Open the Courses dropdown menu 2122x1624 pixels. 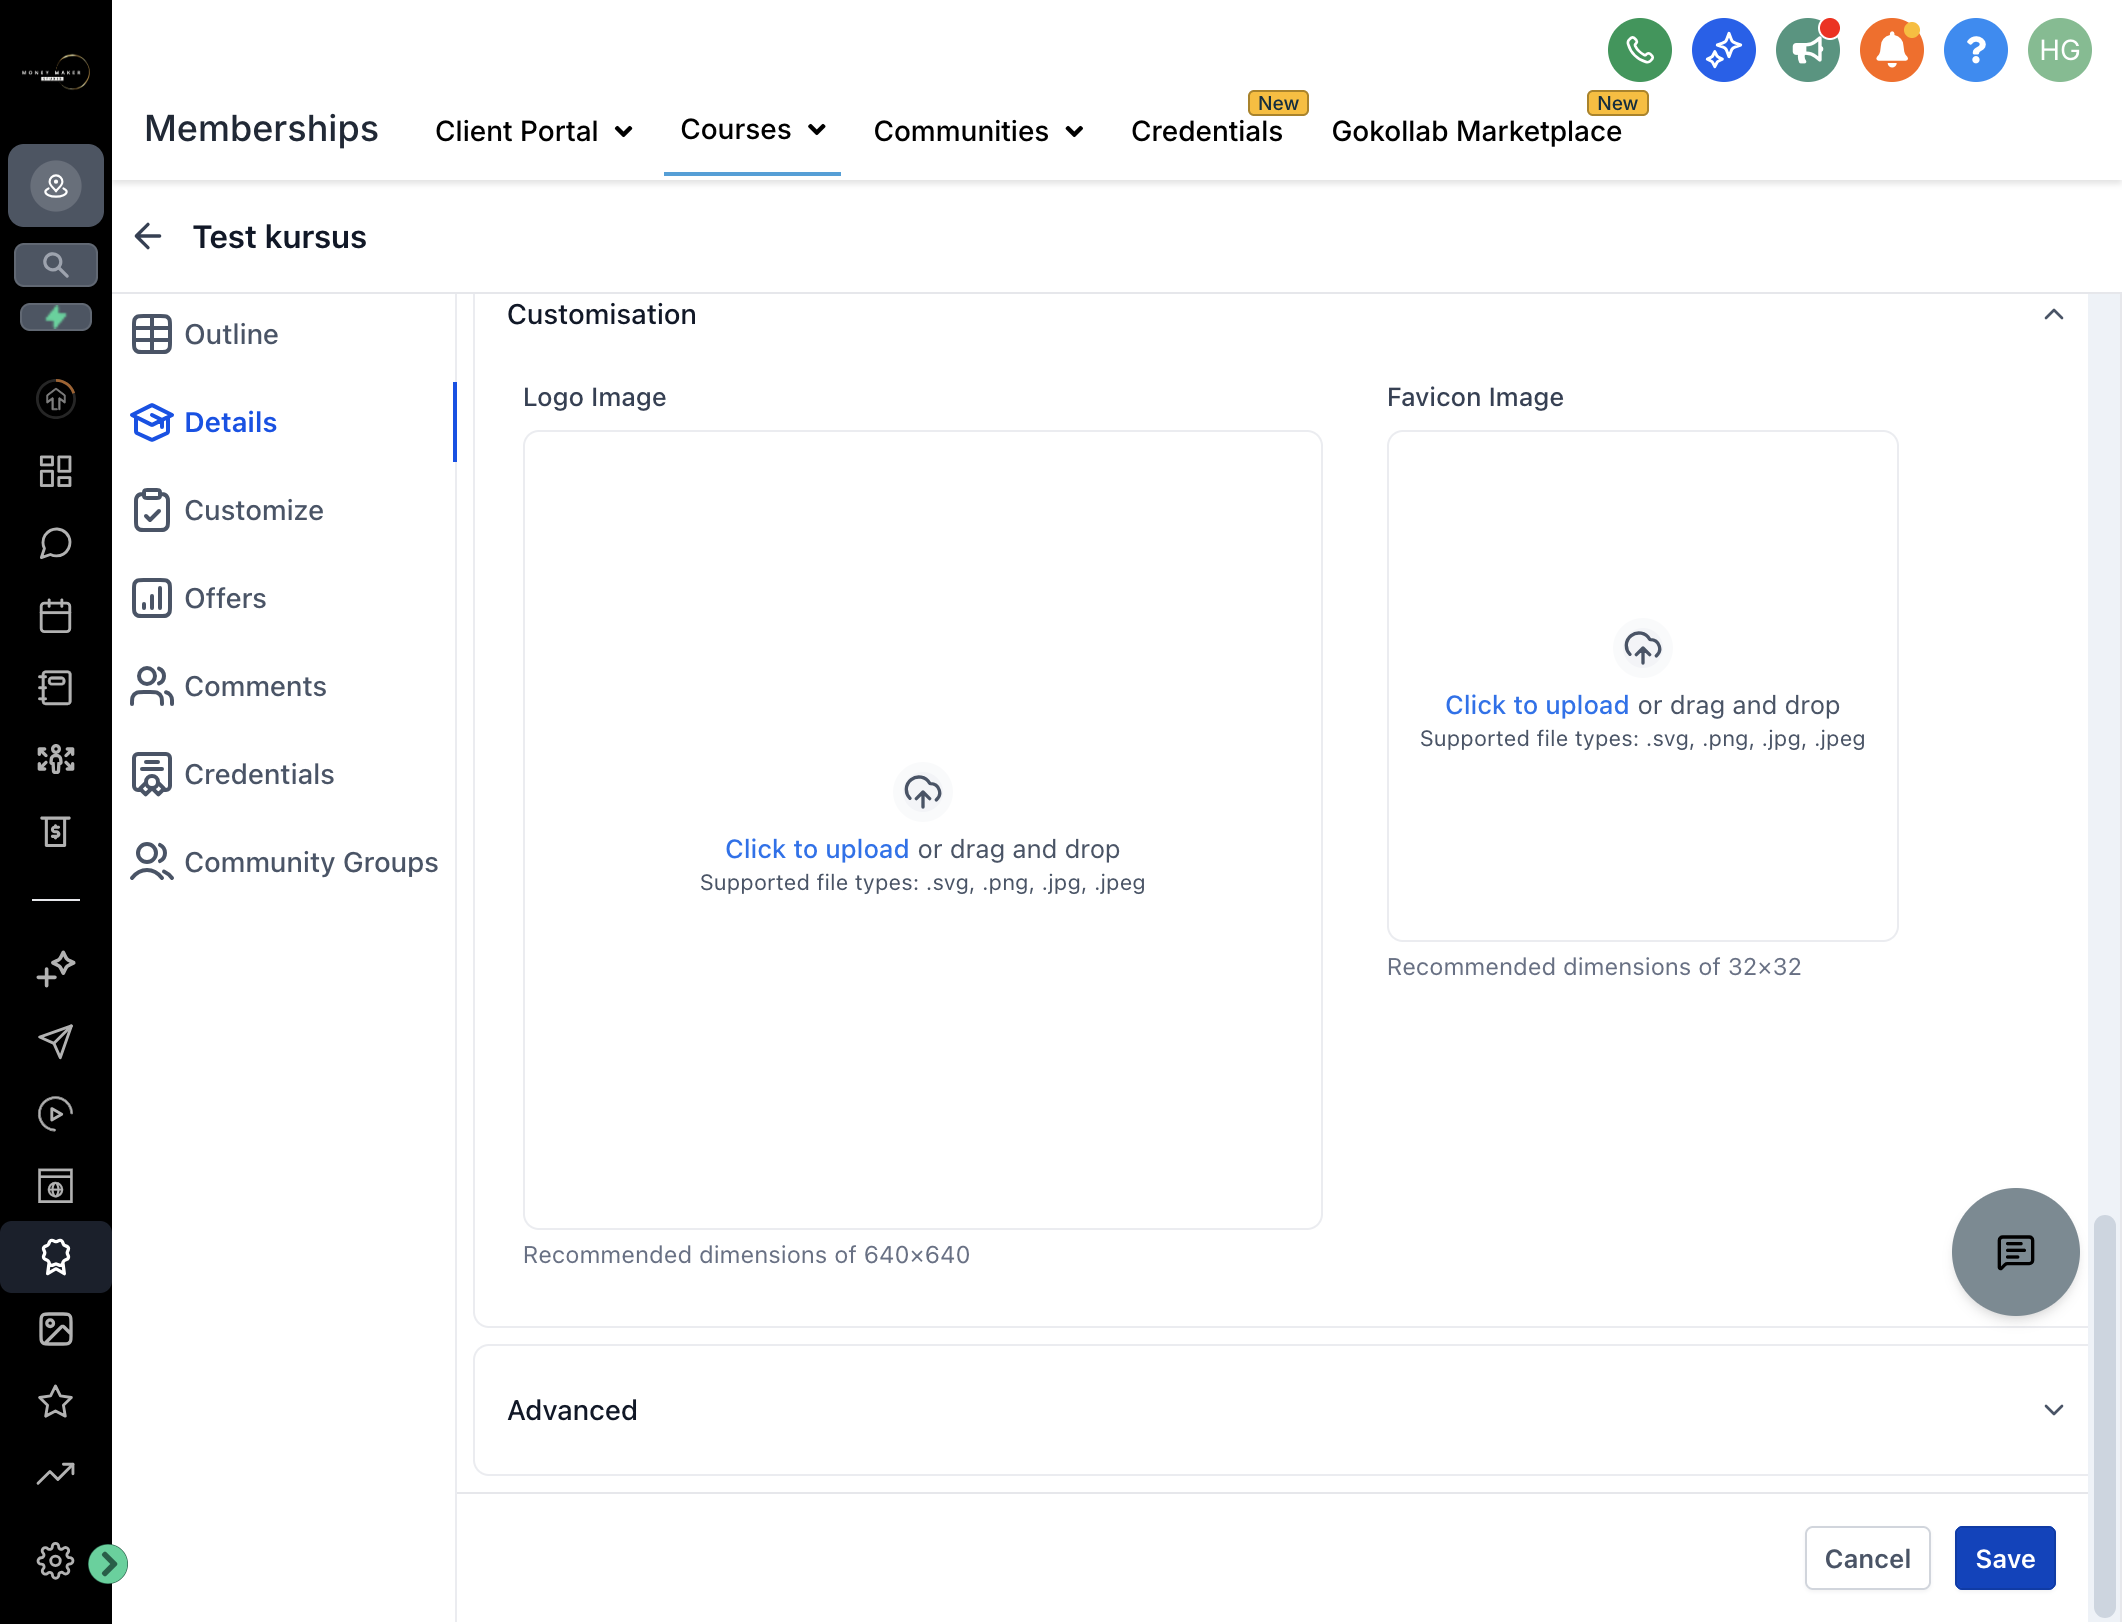pyautogui.click(x=752, y=129)
